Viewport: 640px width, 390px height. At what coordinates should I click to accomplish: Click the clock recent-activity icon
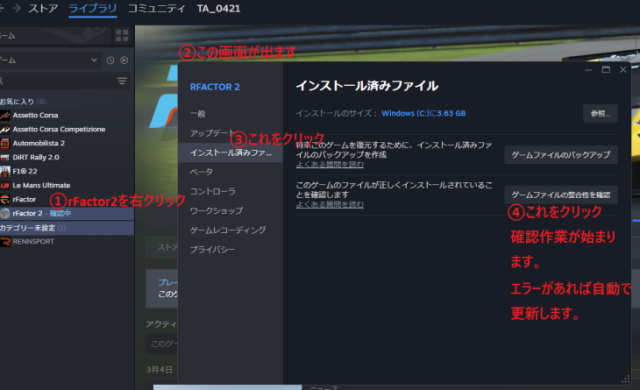click(110, 60)
